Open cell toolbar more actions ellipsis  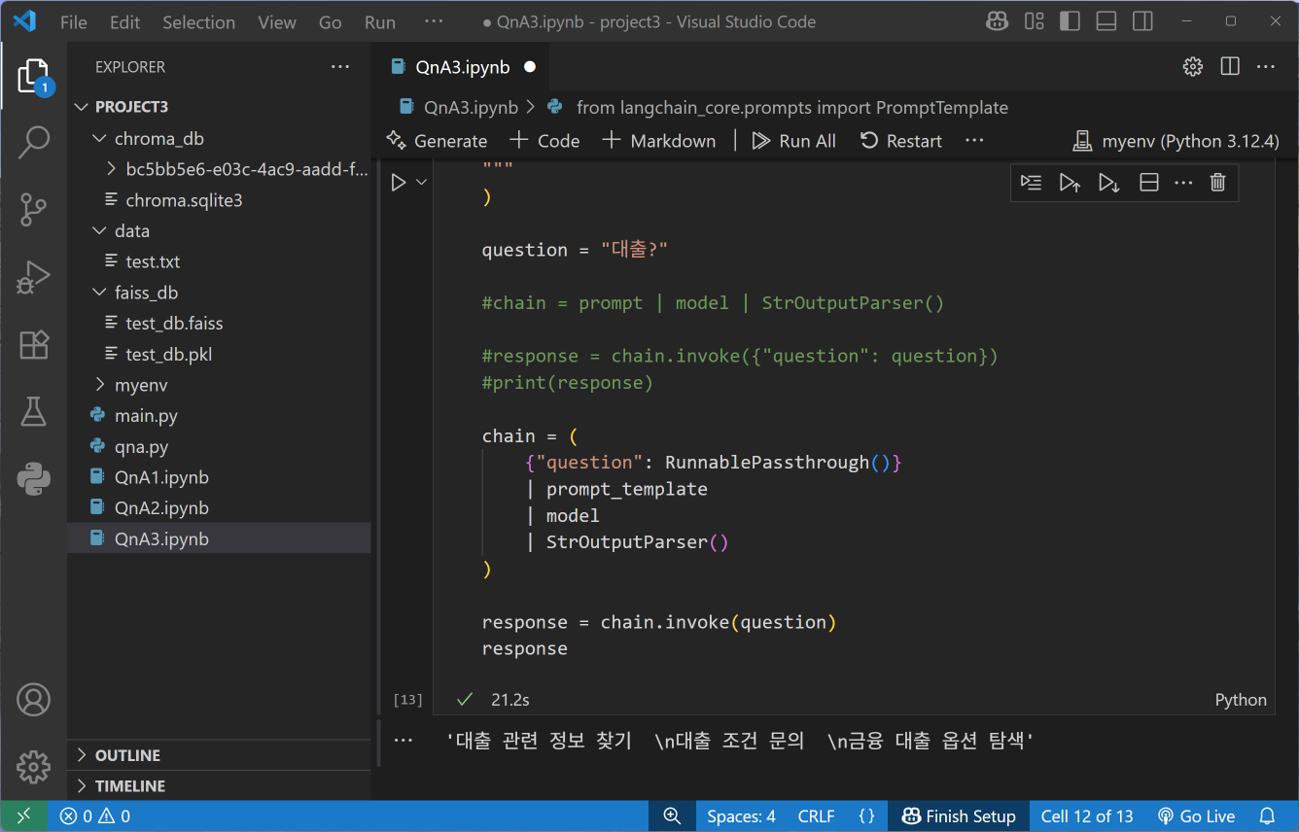click(1183, 183)
